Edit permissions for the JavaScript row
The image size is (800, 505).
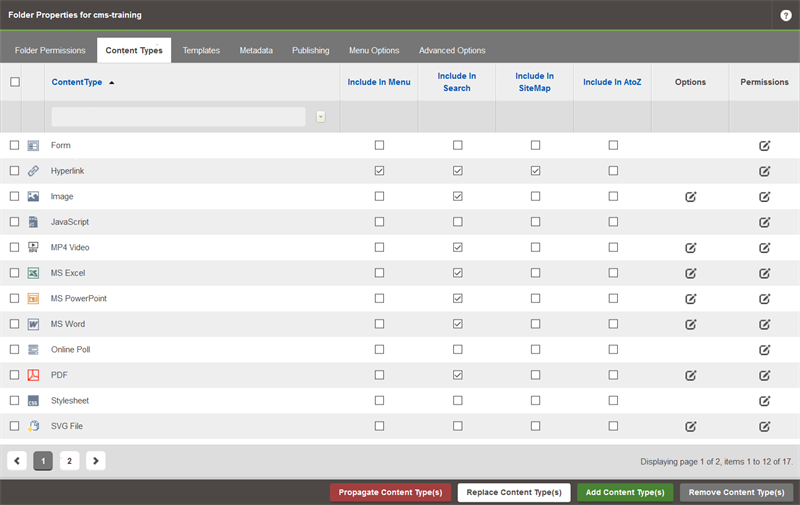(764, 222)
